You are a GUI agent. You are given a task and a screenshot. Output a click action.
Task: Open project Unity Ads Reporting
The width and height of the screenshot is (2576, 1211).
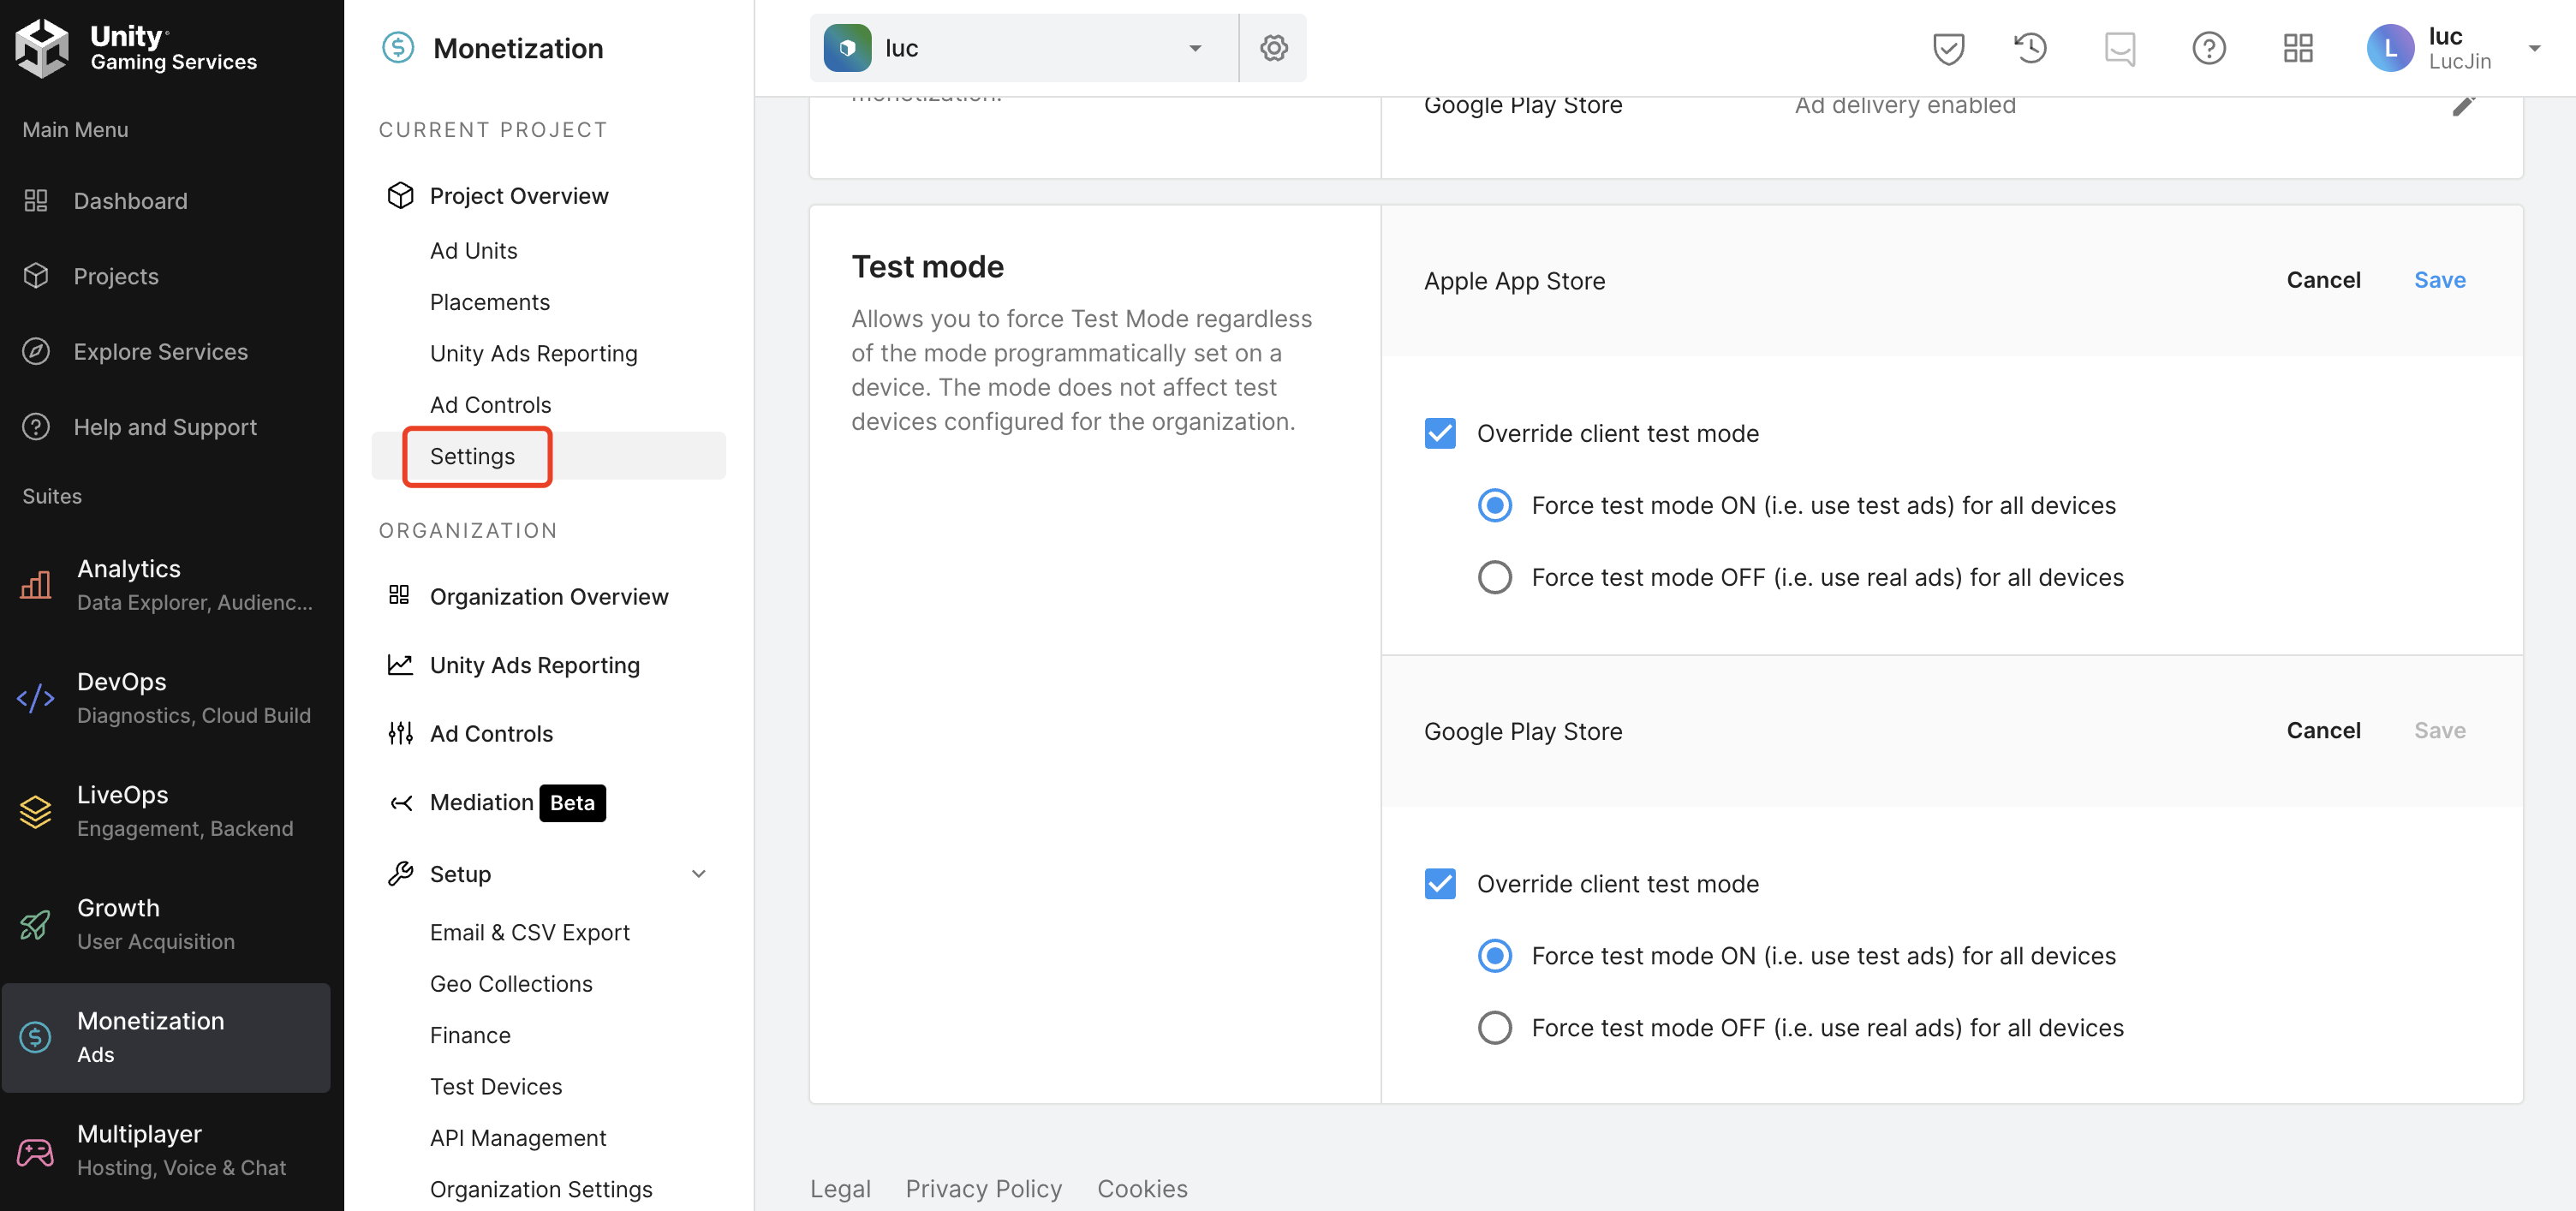(x=533, y=353)
